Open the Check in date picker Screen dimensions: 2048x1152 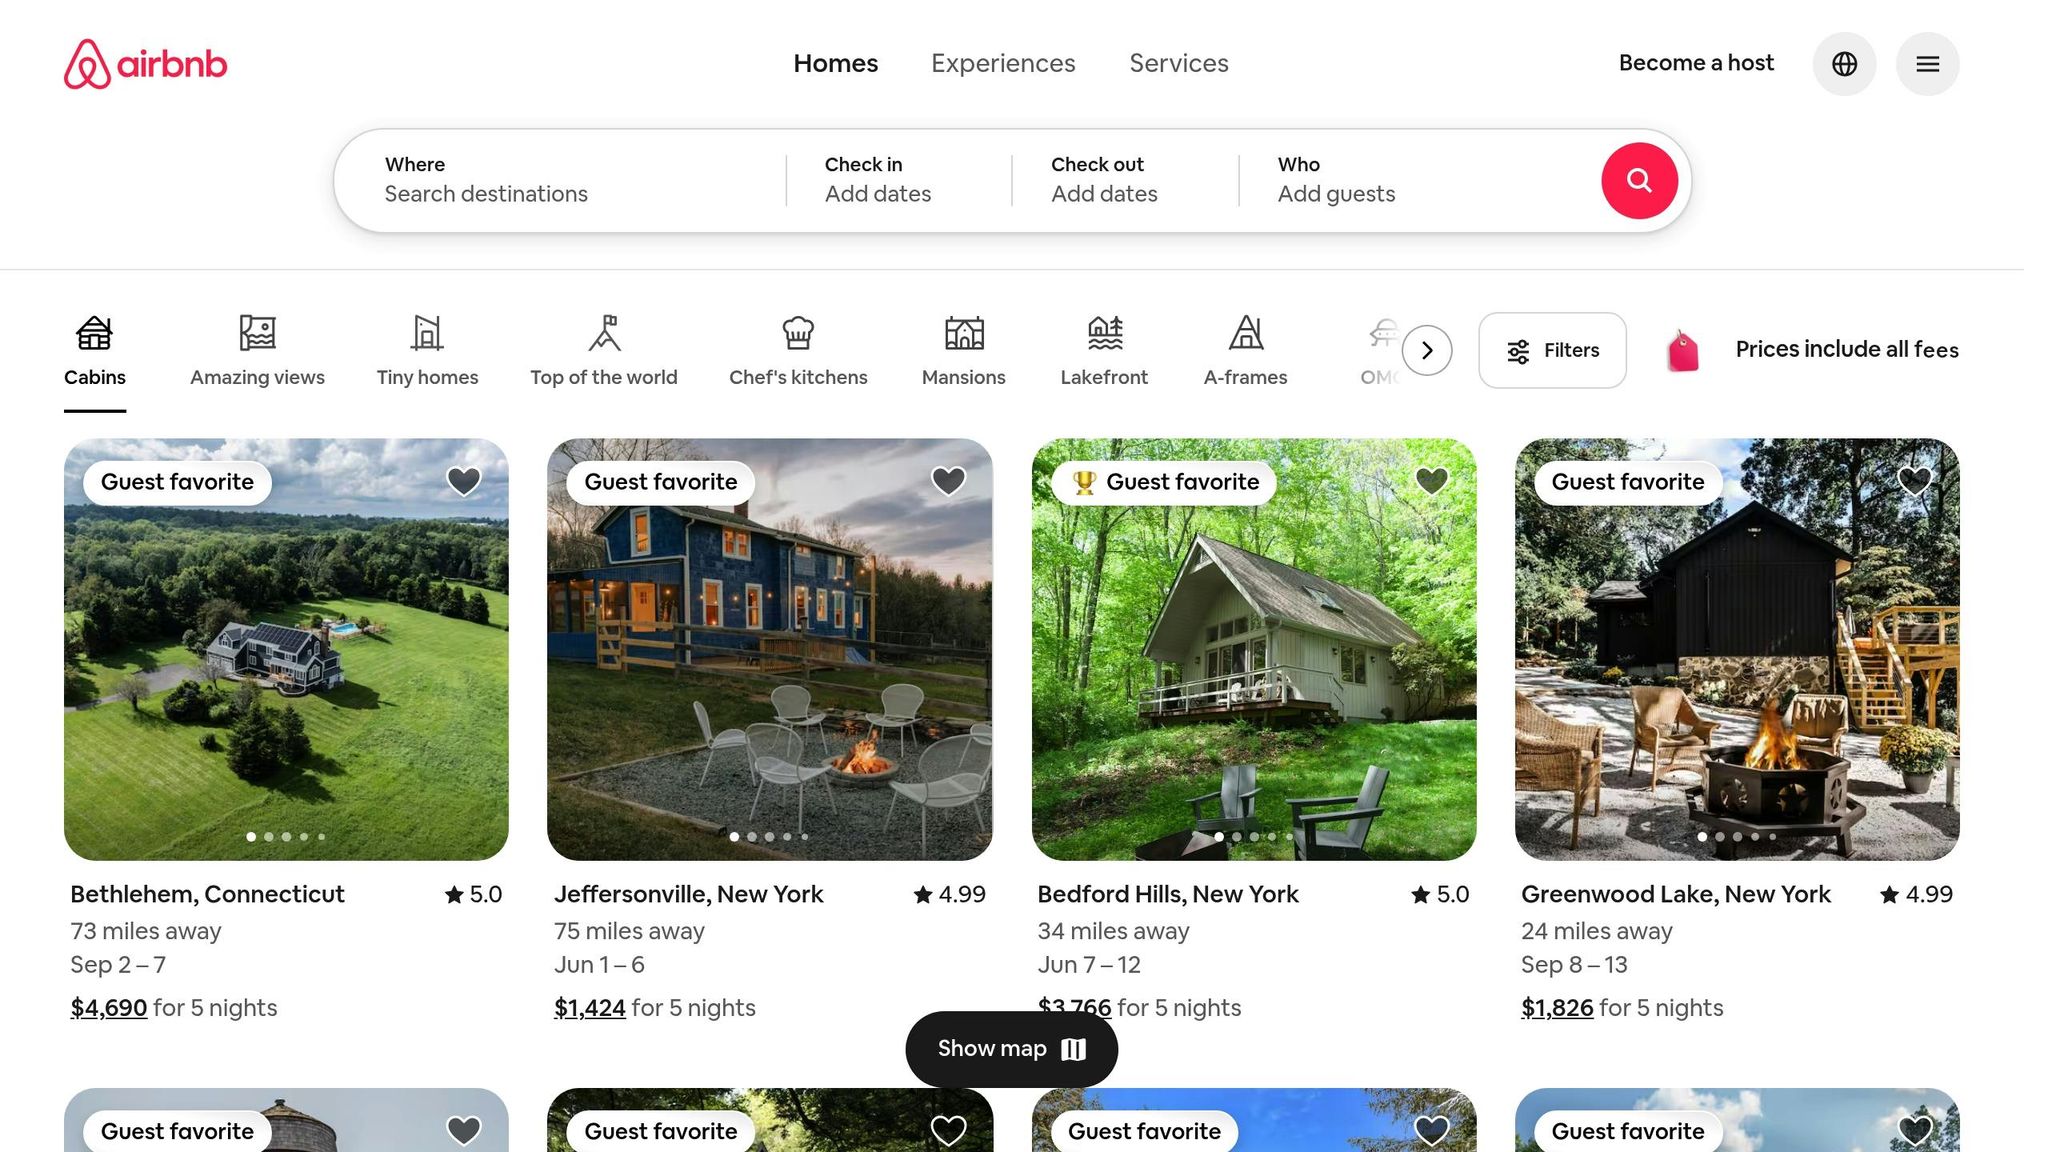click(899, 181)
